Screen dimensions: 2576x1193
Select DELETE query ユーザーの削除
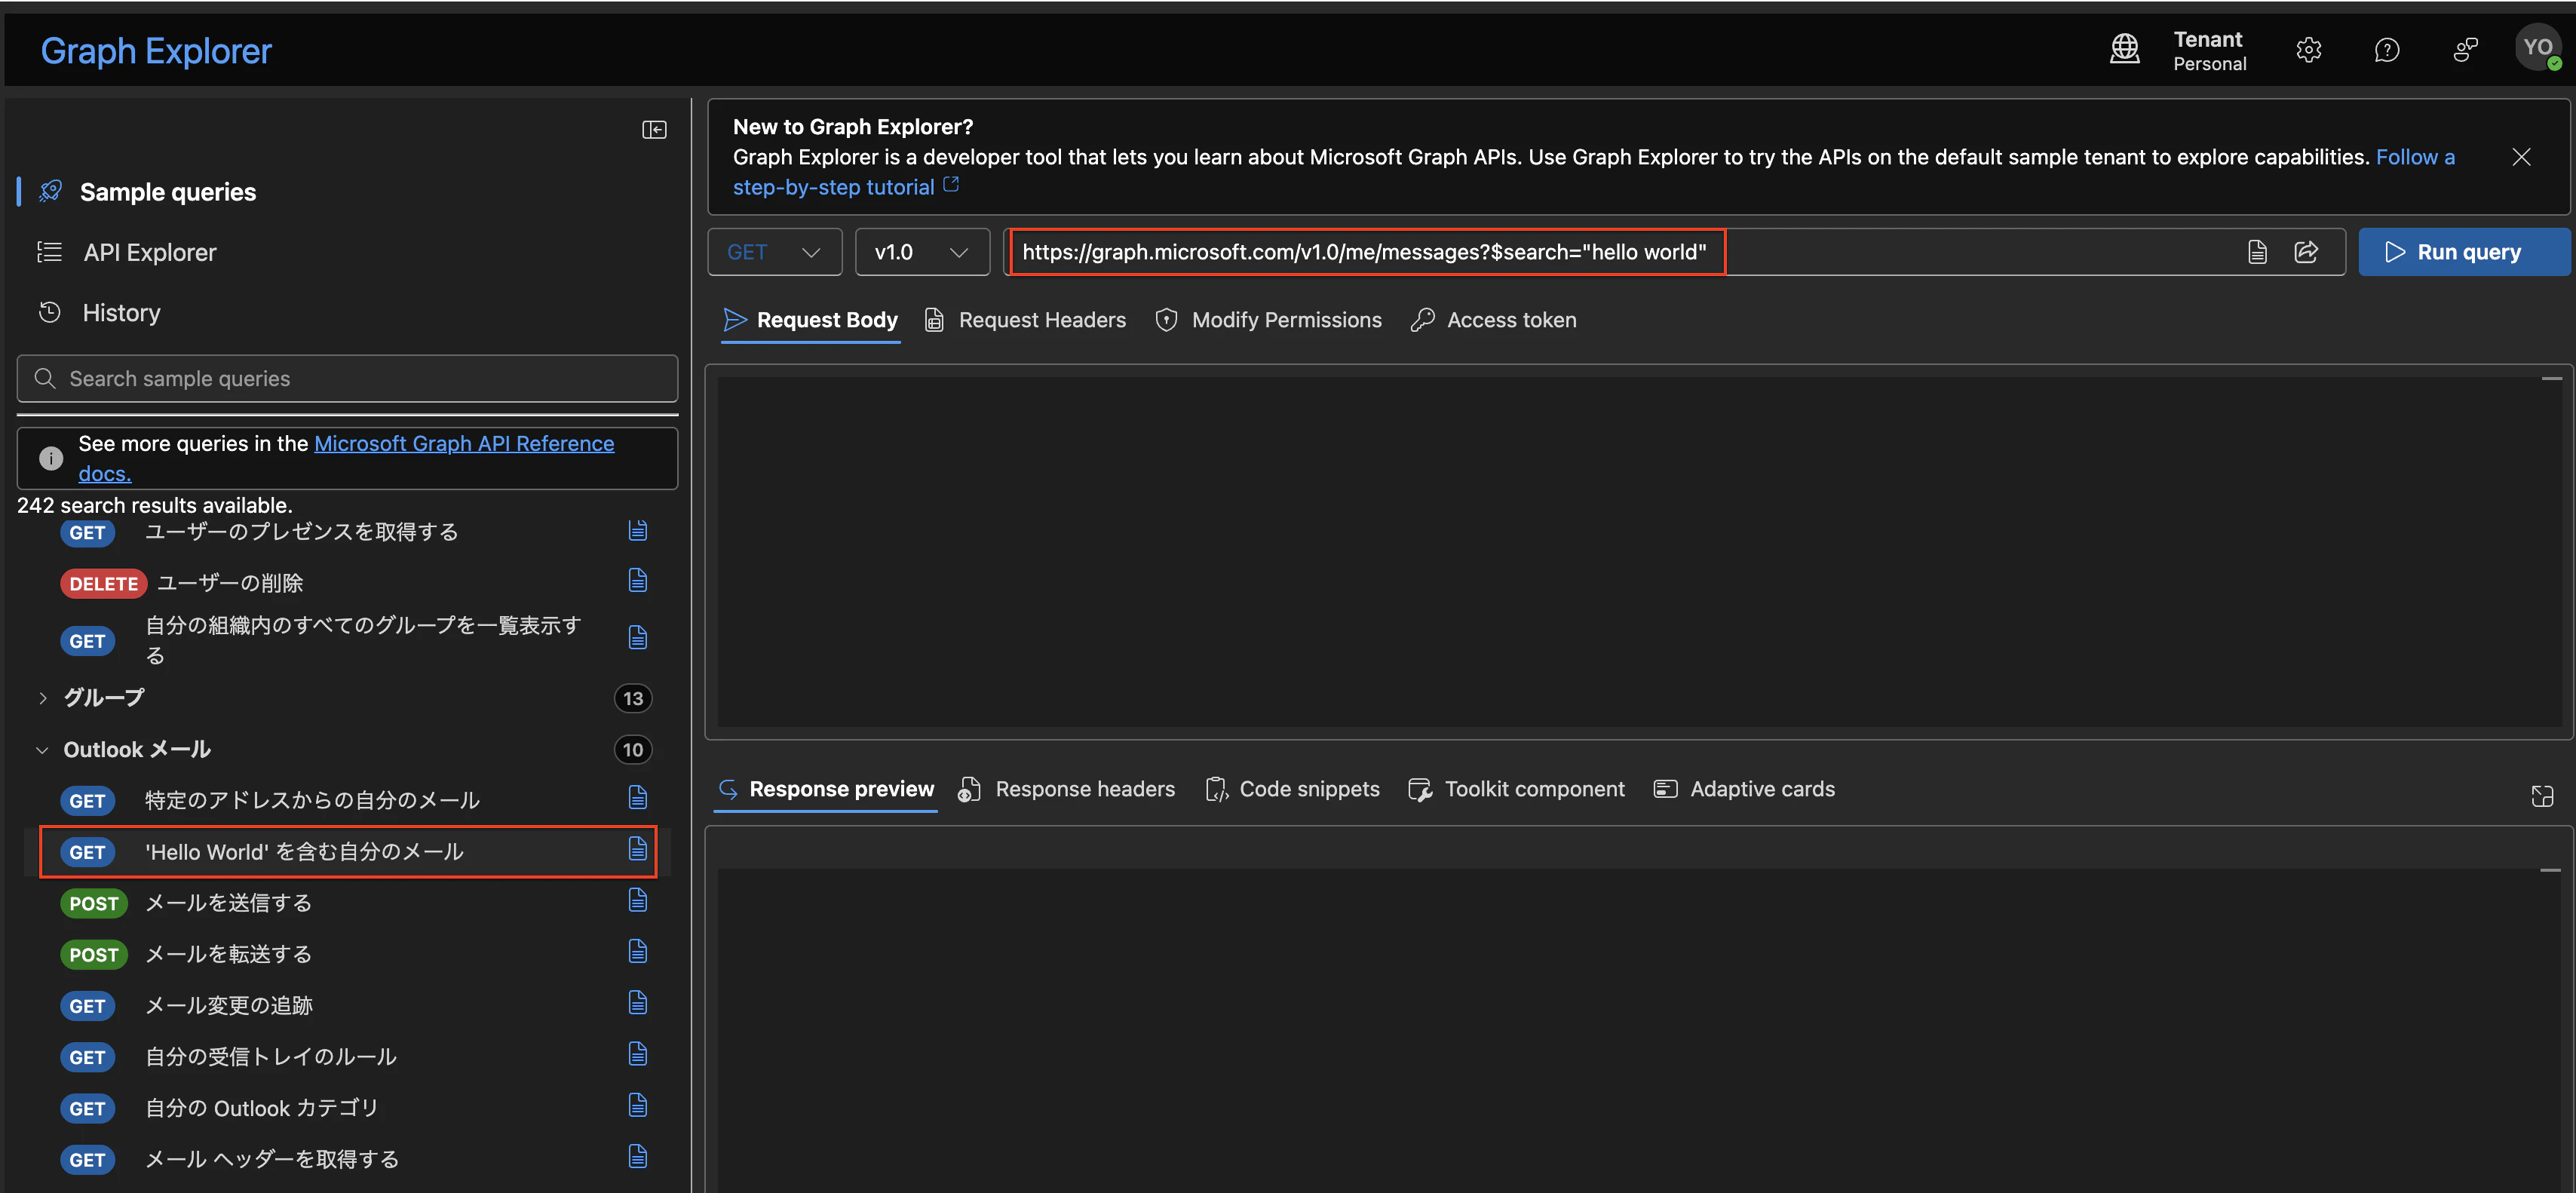[x=230, y=583]
